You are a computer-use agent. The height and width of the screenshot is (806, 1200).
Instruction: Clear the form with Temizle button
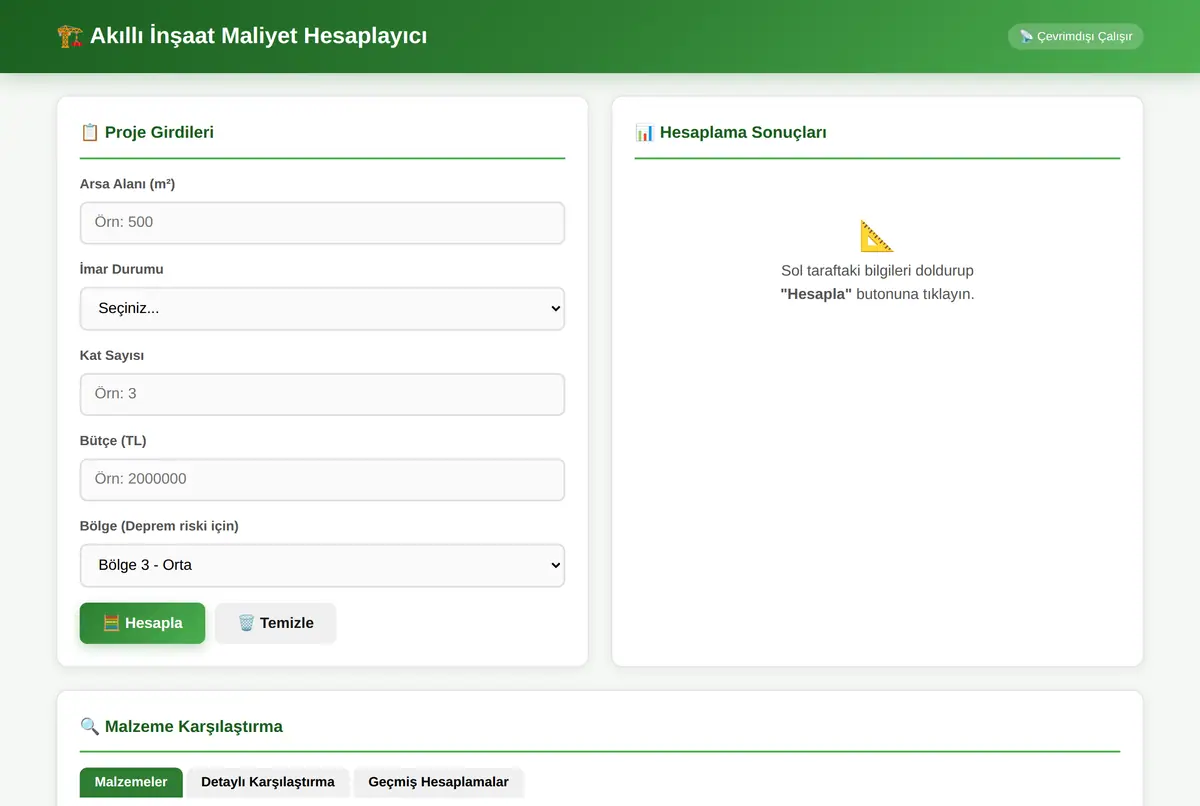(x=276, y=623)
